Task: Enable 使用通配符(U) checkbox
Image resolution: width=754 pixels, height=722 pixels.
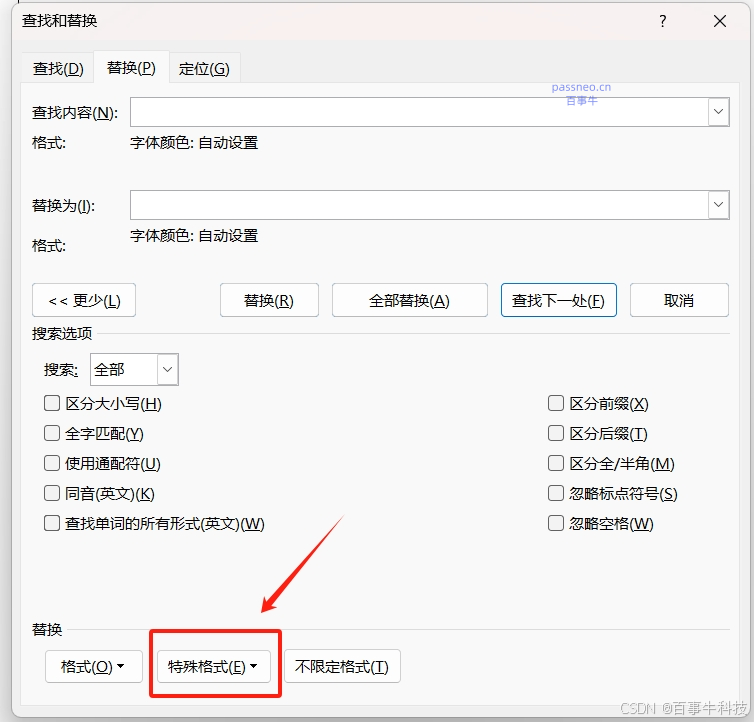Action: point(51,463)
